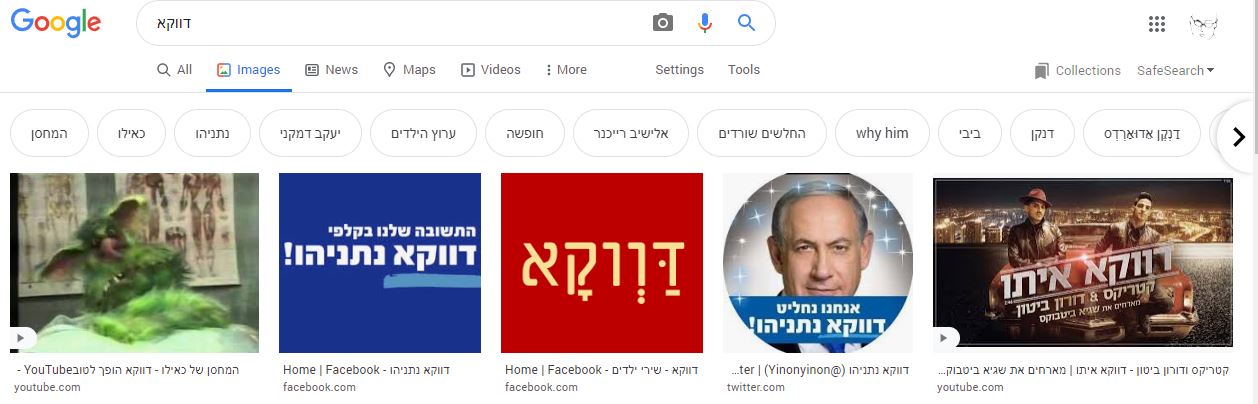This screenshot has width=1258, height=404.
Task: Select the 'נתניהו' filter chip
Action: [212, 133]
